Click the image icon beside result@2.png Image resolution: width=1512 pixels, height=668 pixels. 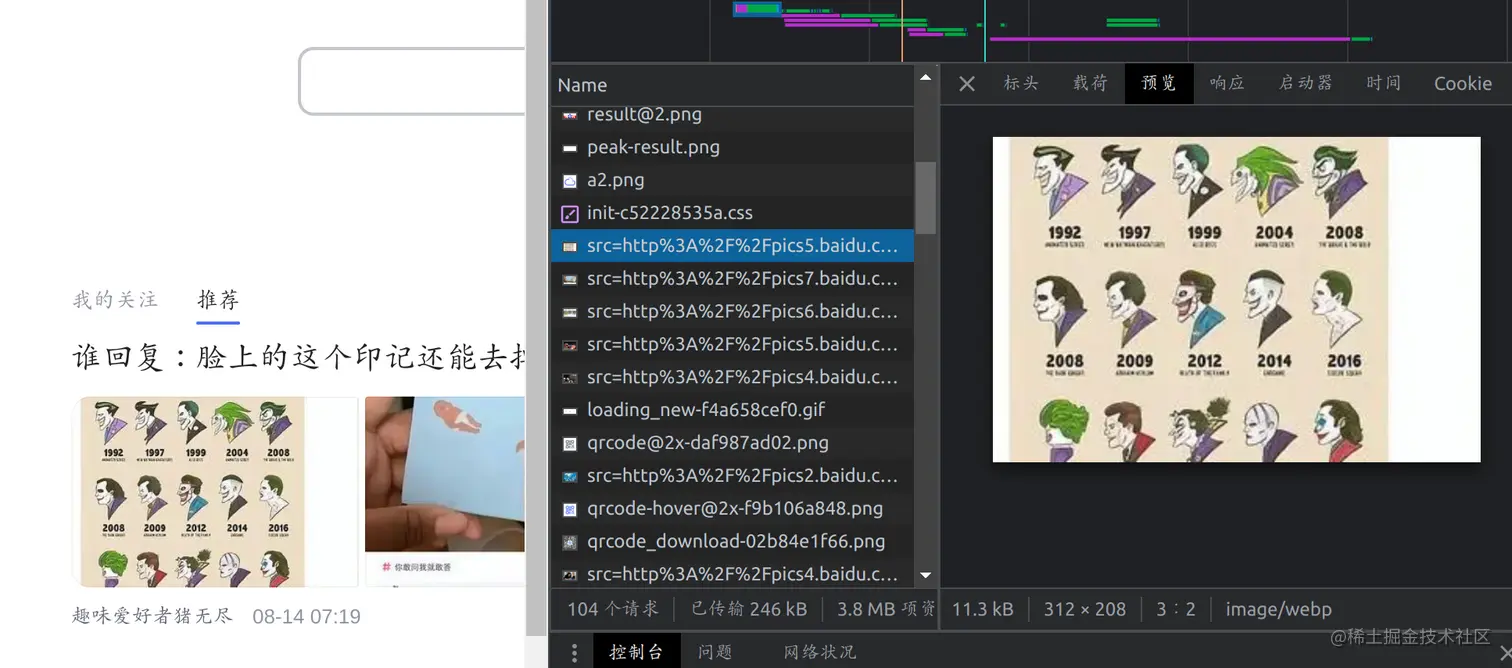click(x=570, y=114)
